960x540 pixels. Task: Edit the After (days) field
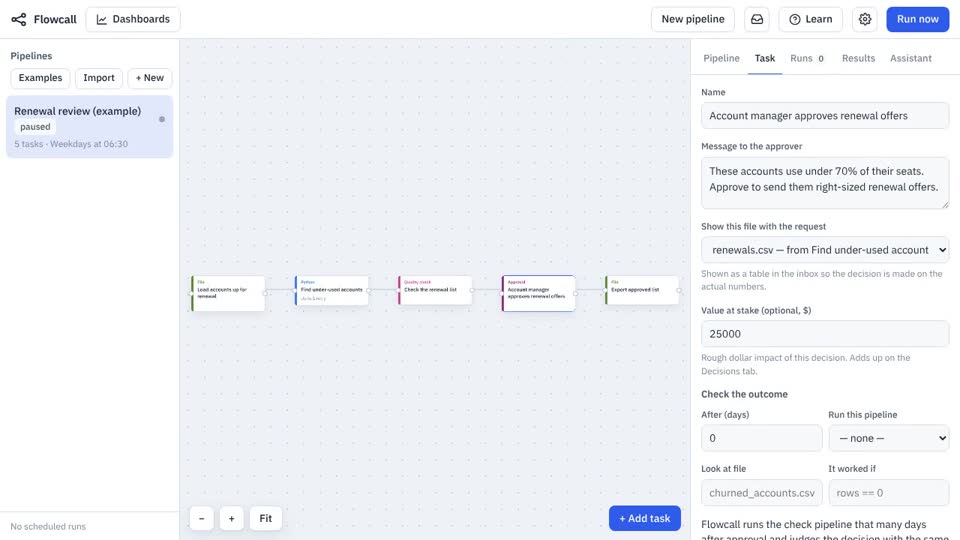761,438
